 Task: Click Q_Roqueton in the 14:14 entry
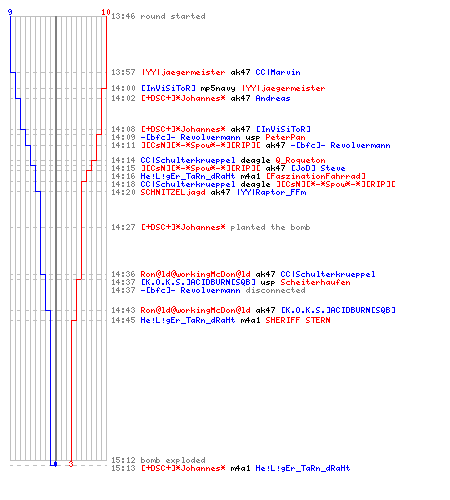[x=300, y=160]
